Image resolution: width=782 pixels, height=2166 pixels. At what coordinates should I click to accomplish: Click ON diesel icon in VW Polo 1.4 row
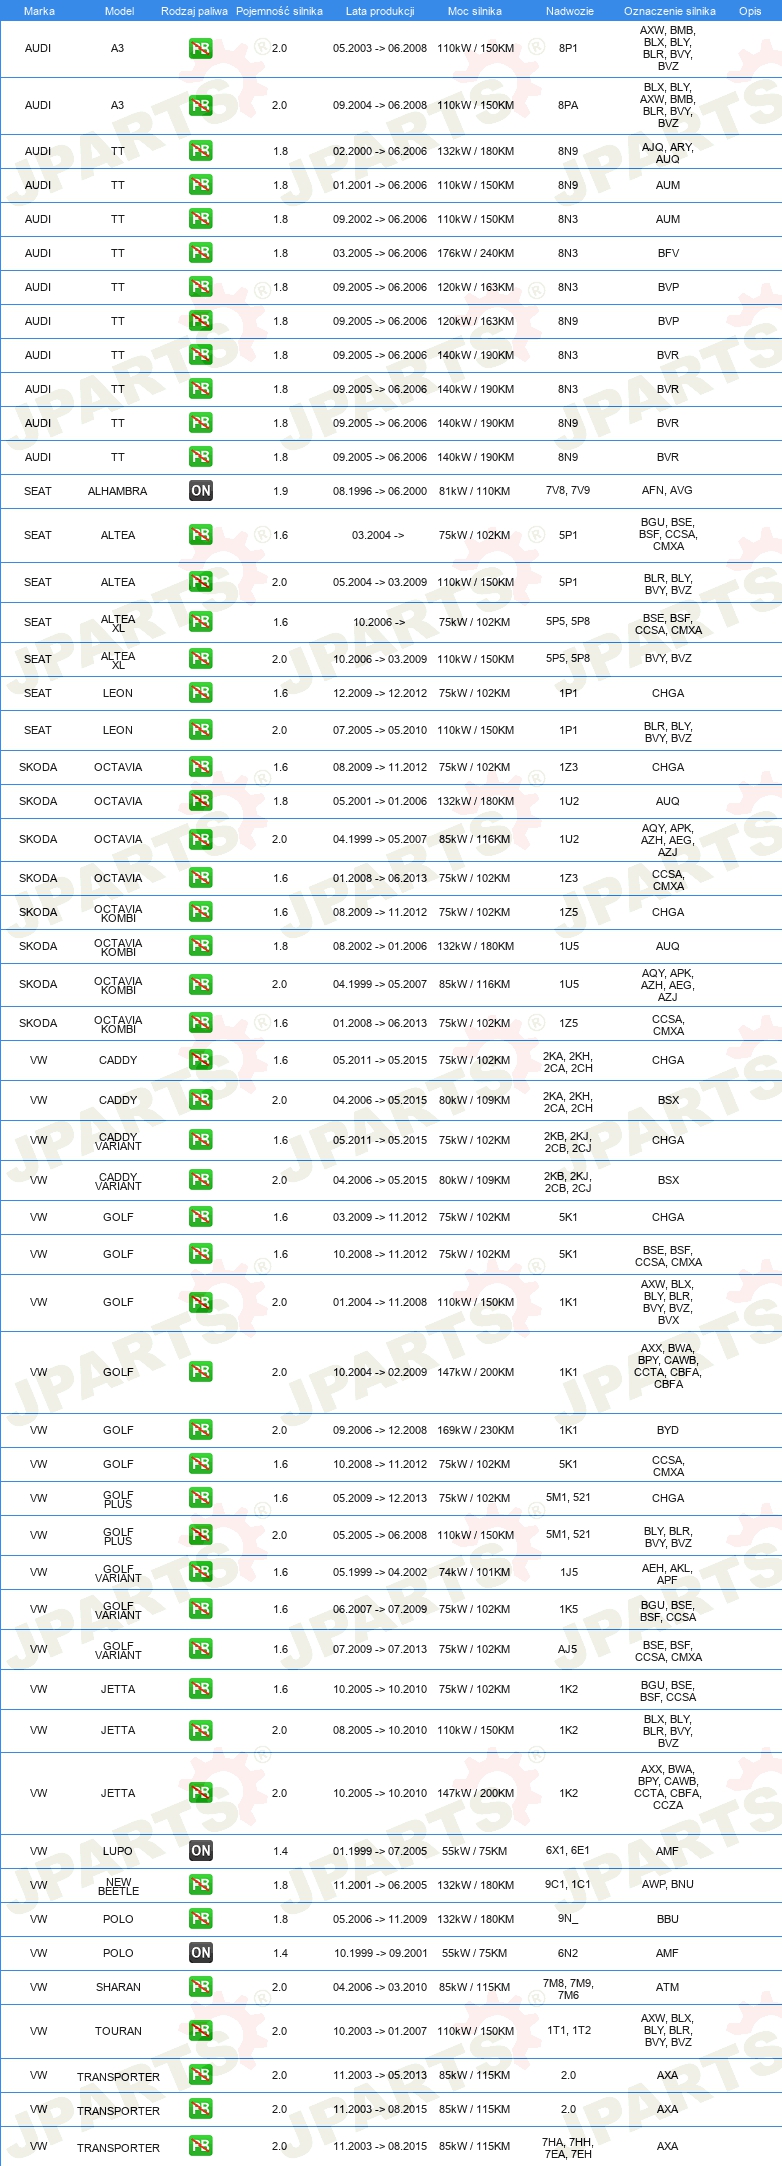pos(200,1953)
